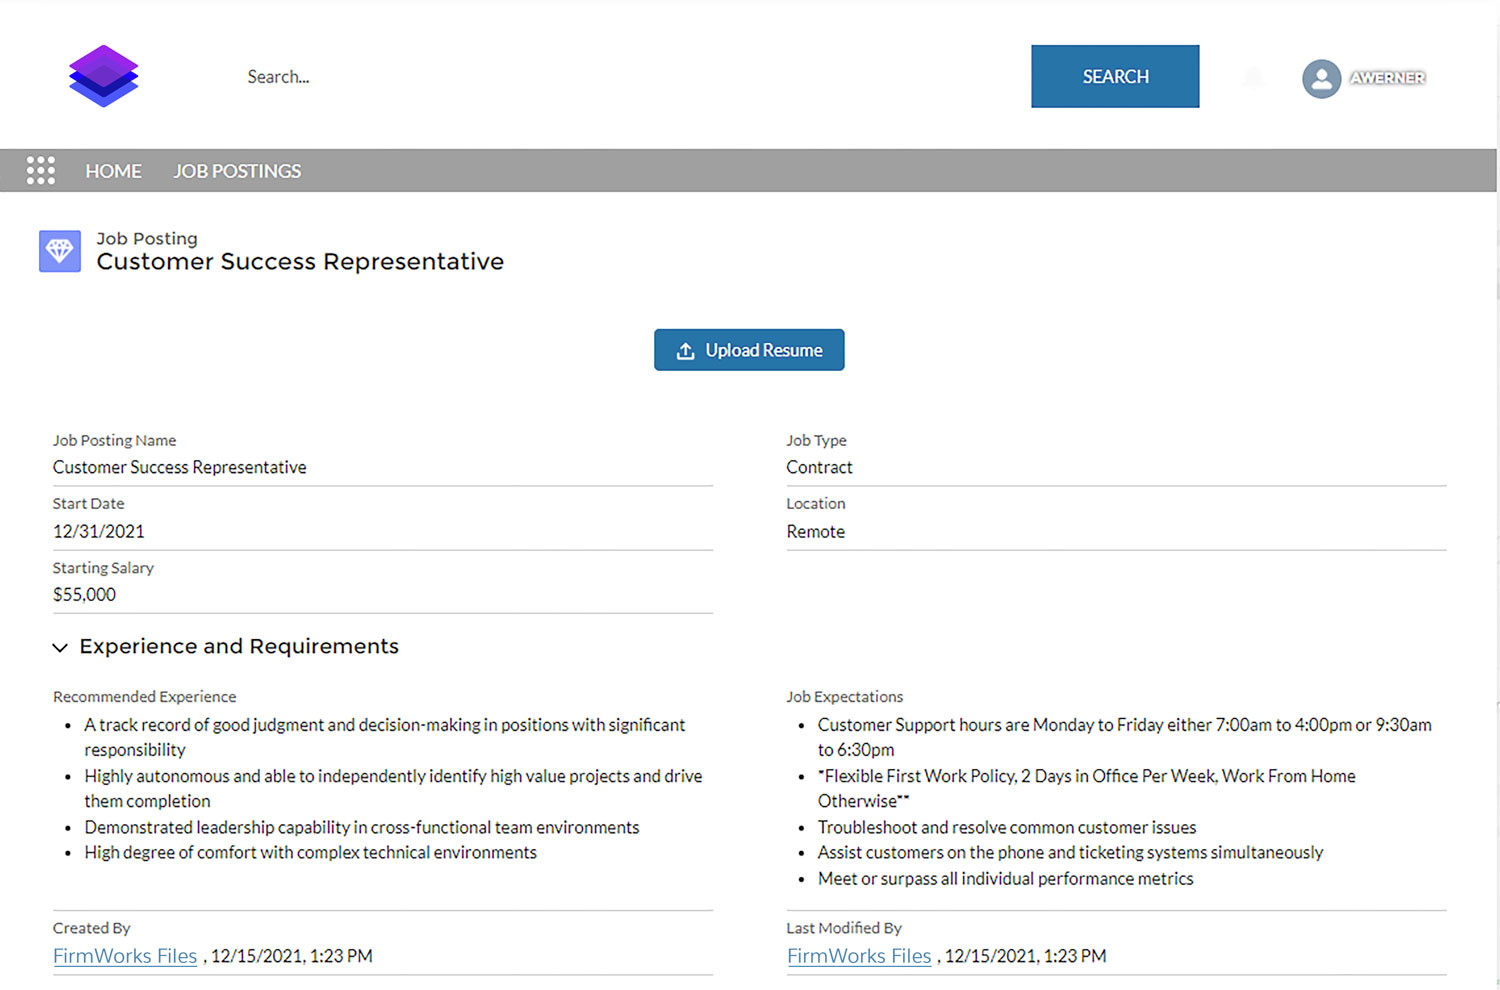Click the Job Posting Name field value
The height and width of the screenshot is (990, 1500).
coord(180,467)
